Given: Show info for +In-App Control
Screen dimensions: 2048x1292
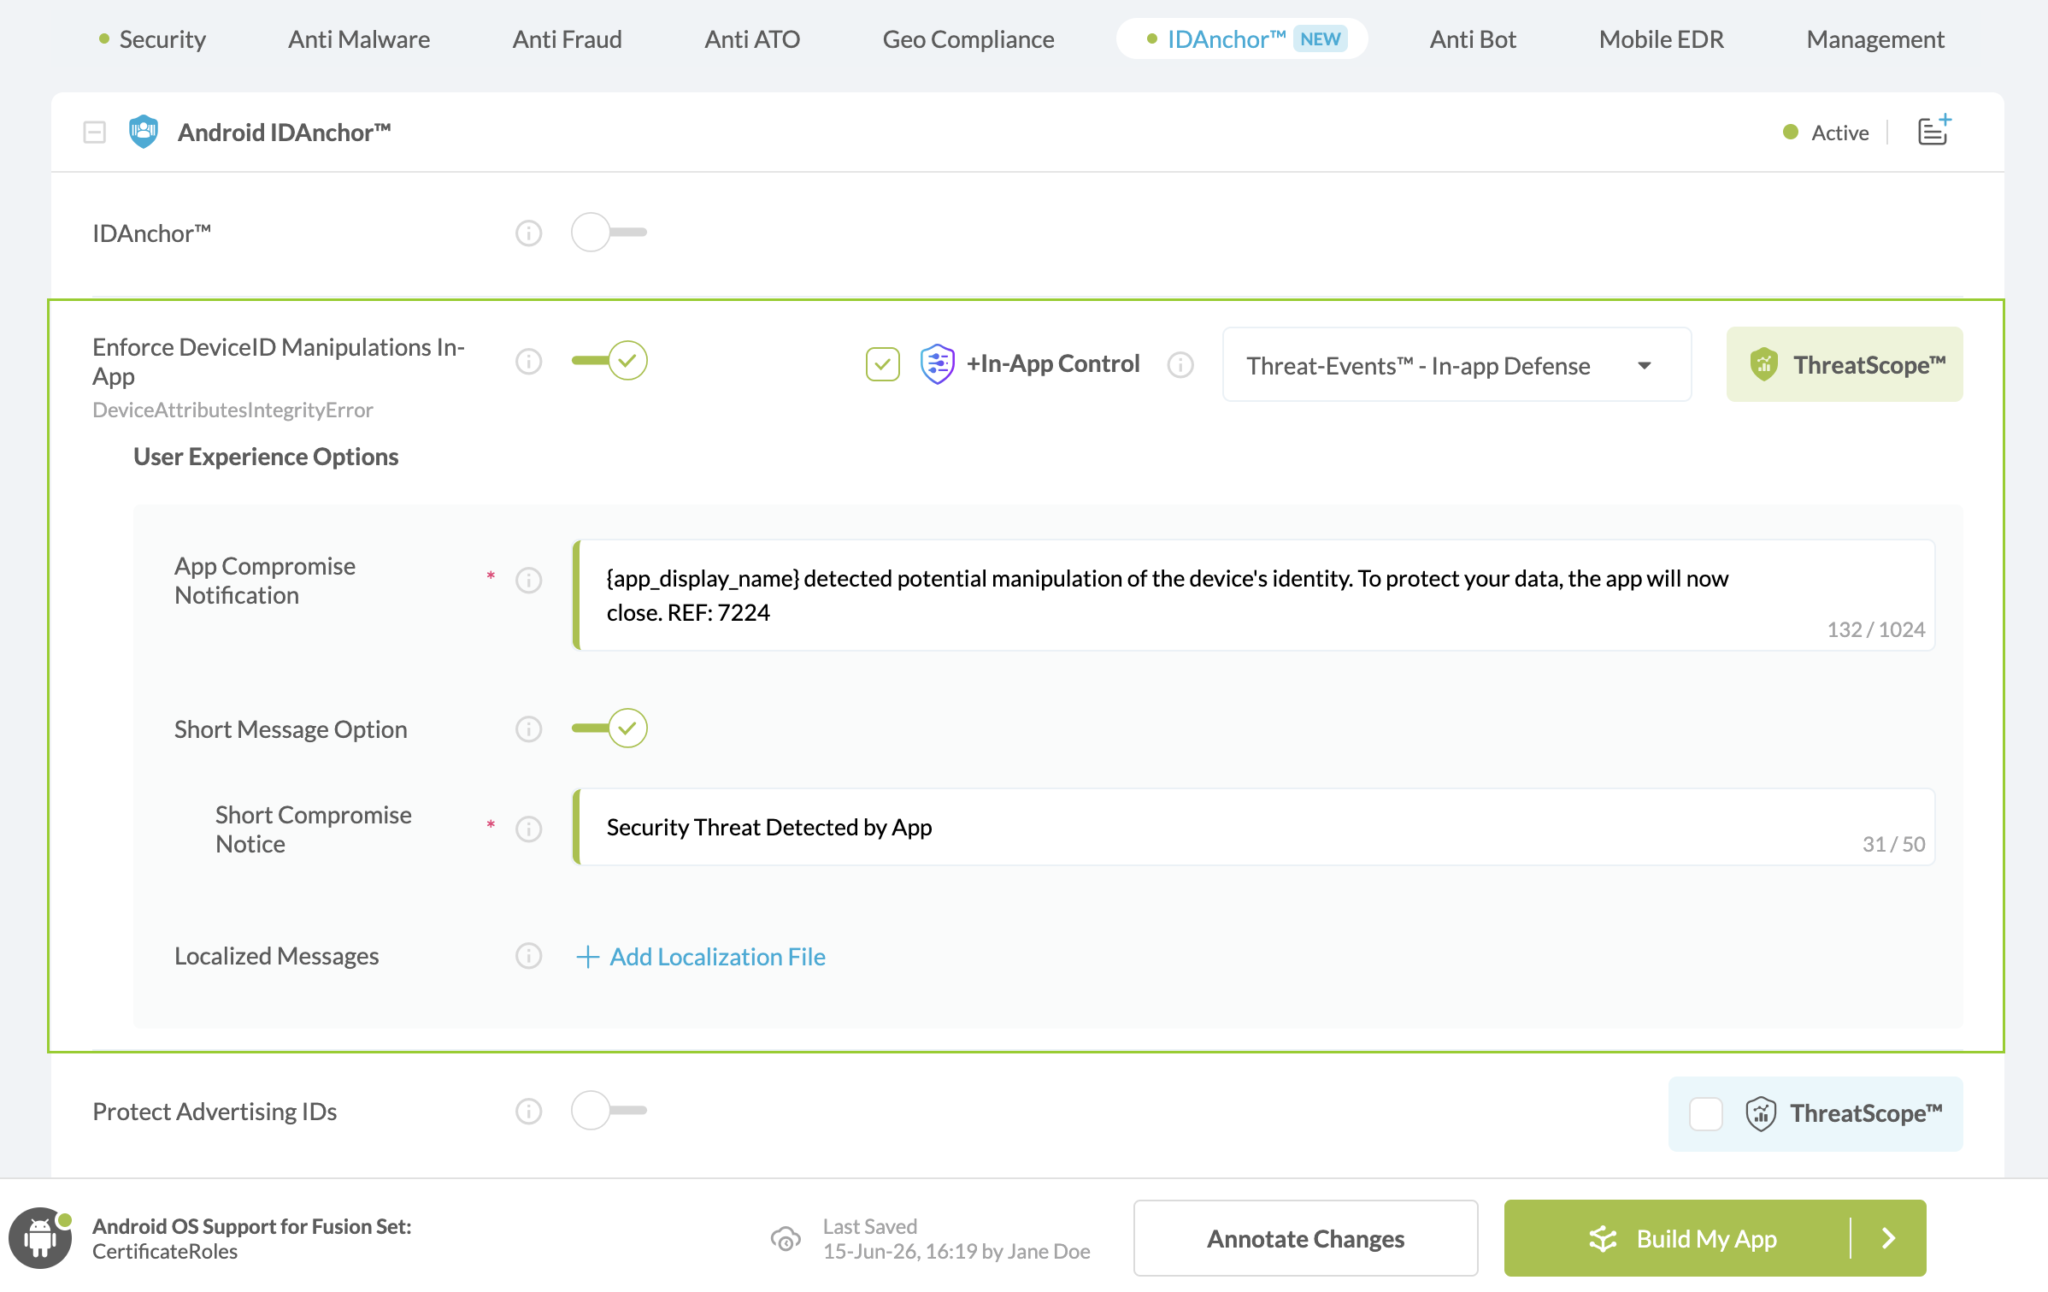Looking at the screenshot, I should tap(1181, 365).
